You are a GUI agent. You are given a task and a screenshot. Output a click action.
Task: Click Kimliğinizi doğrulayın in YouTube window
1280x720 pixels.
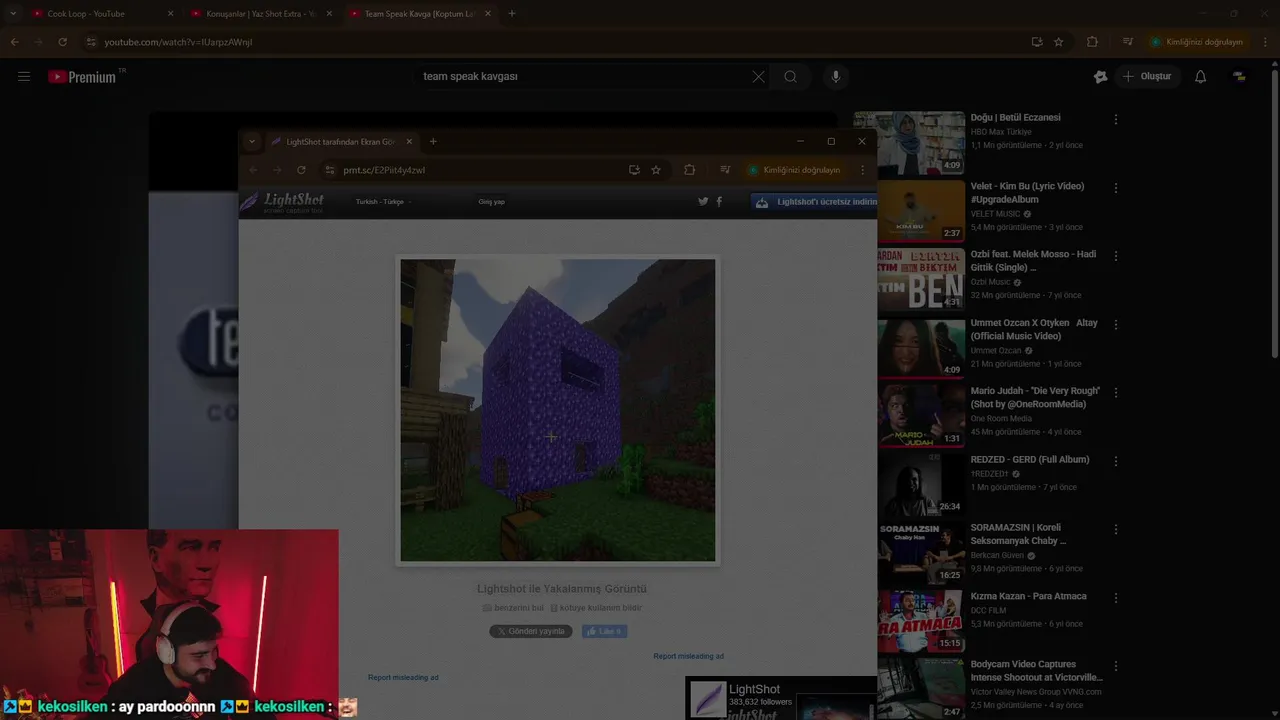coord(1197,42)
